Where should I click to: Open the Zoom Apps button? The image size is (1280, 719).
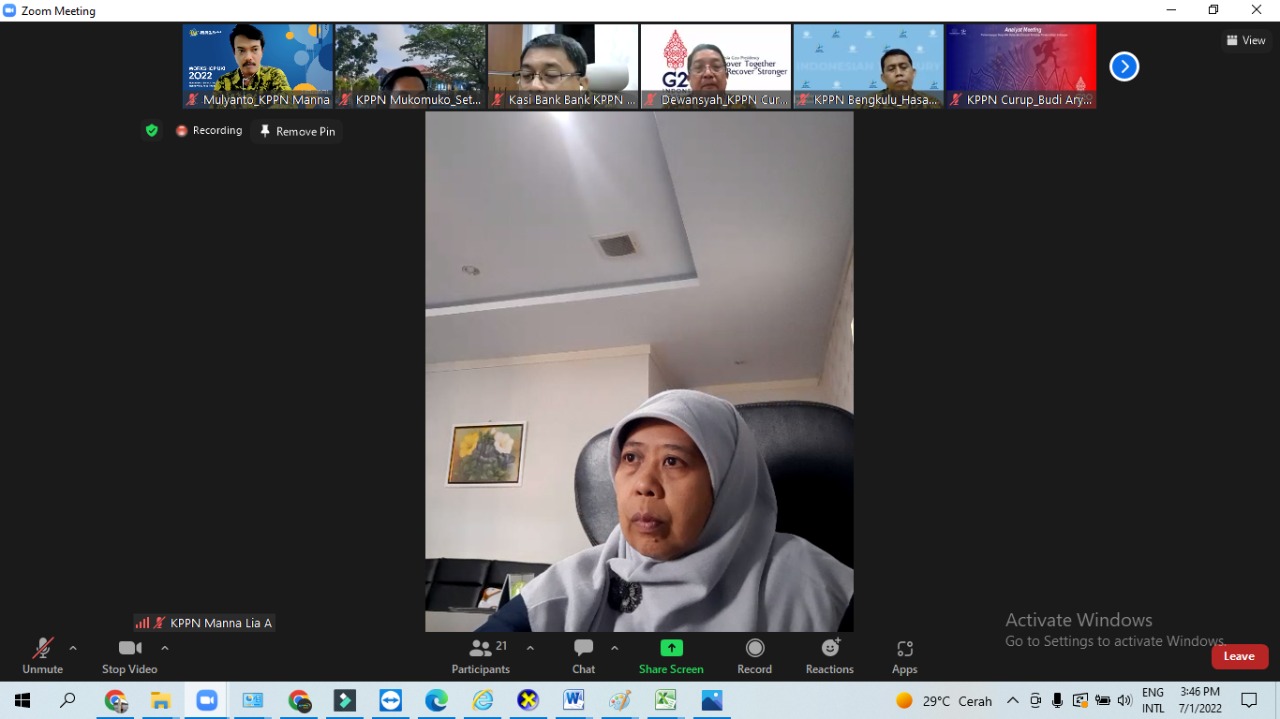point(905,656)
